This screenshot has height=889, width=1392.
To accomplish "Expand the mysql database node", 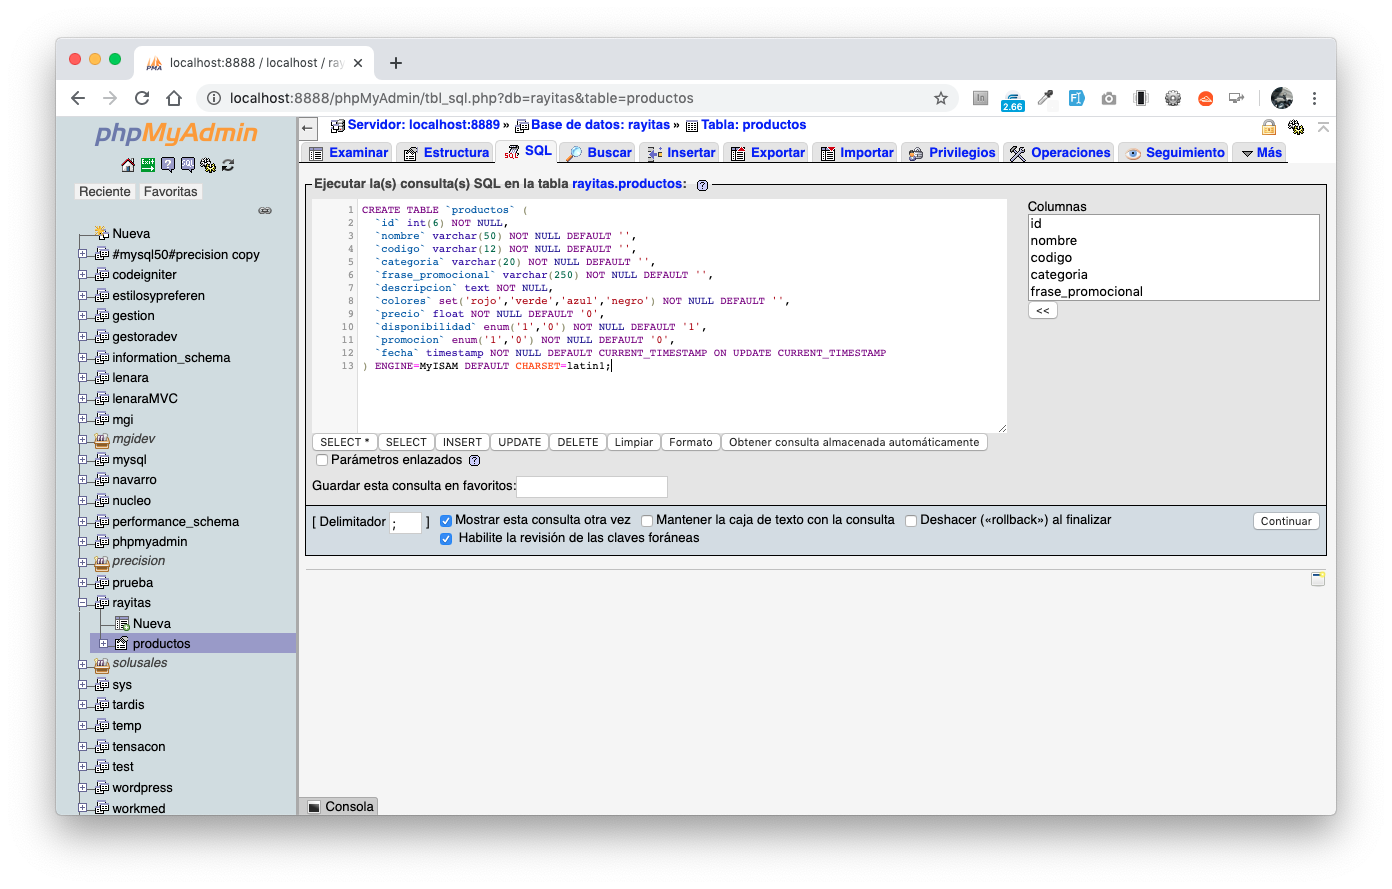I will click(83, 460).
